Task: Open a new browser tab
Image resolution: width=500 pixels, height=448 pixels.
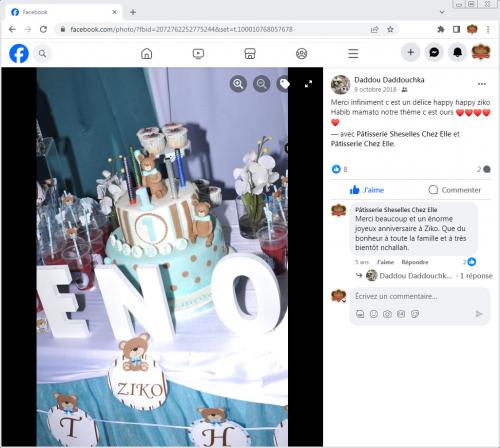Action: 133,12
